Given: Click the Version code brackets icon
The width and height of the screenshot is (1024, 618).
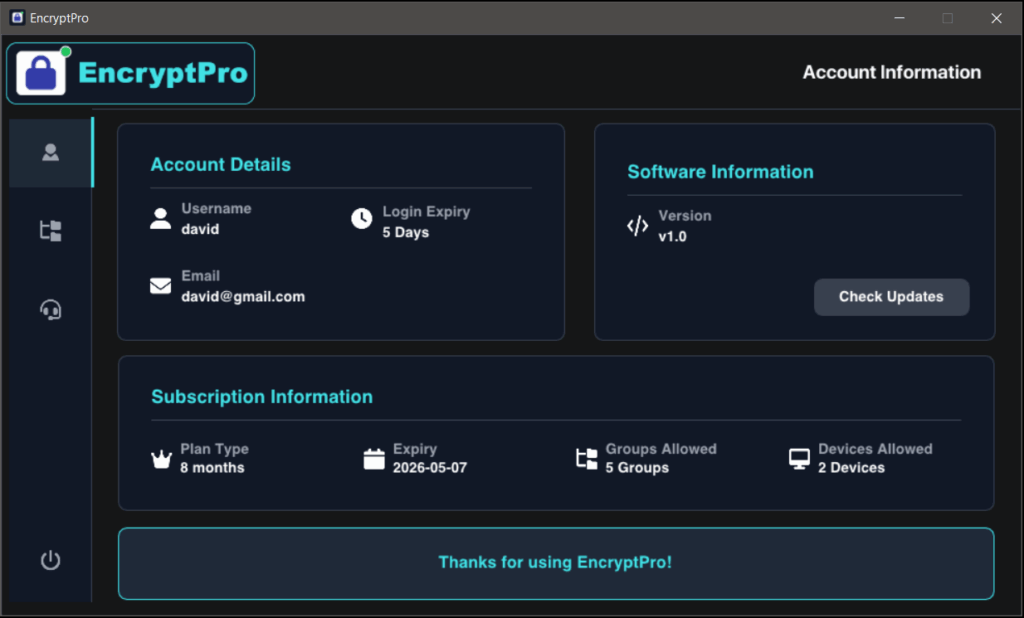Looking at the screenshot, I should [638, 226].
